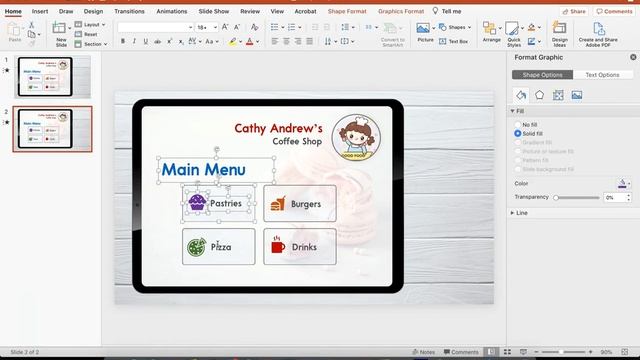
Task: Close the Format Graphic pane
Action: point(633,57)
